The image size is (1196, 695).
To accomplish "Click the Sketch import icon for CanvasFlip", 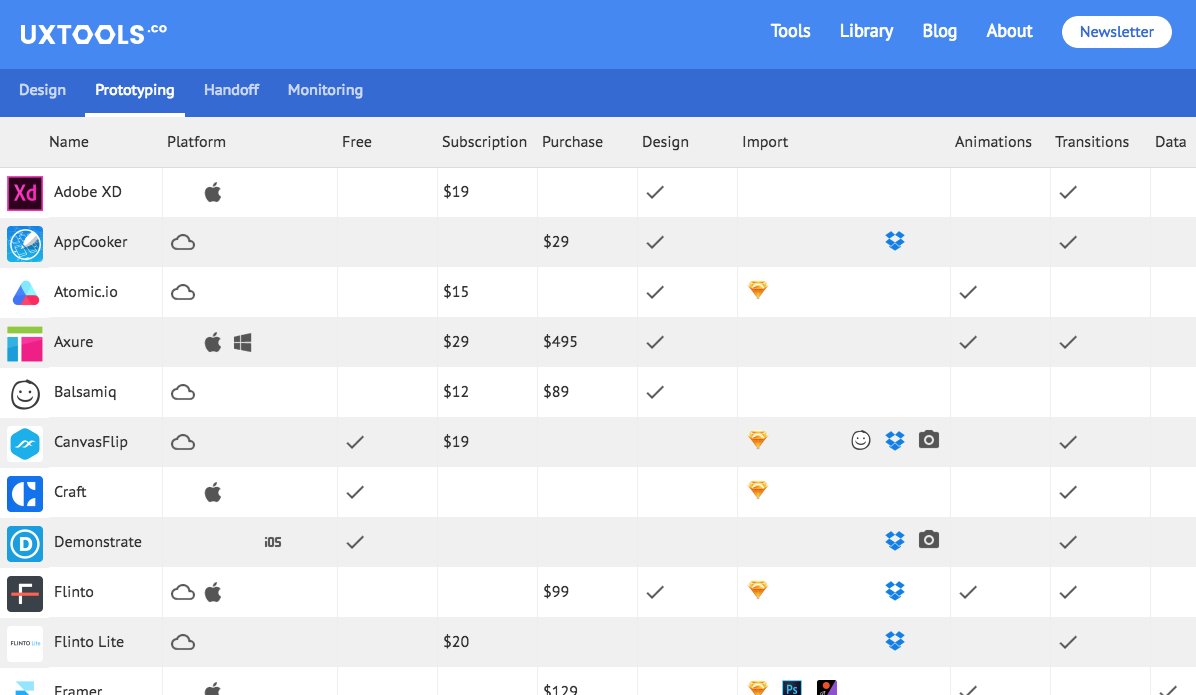I will tap(757, 439).
